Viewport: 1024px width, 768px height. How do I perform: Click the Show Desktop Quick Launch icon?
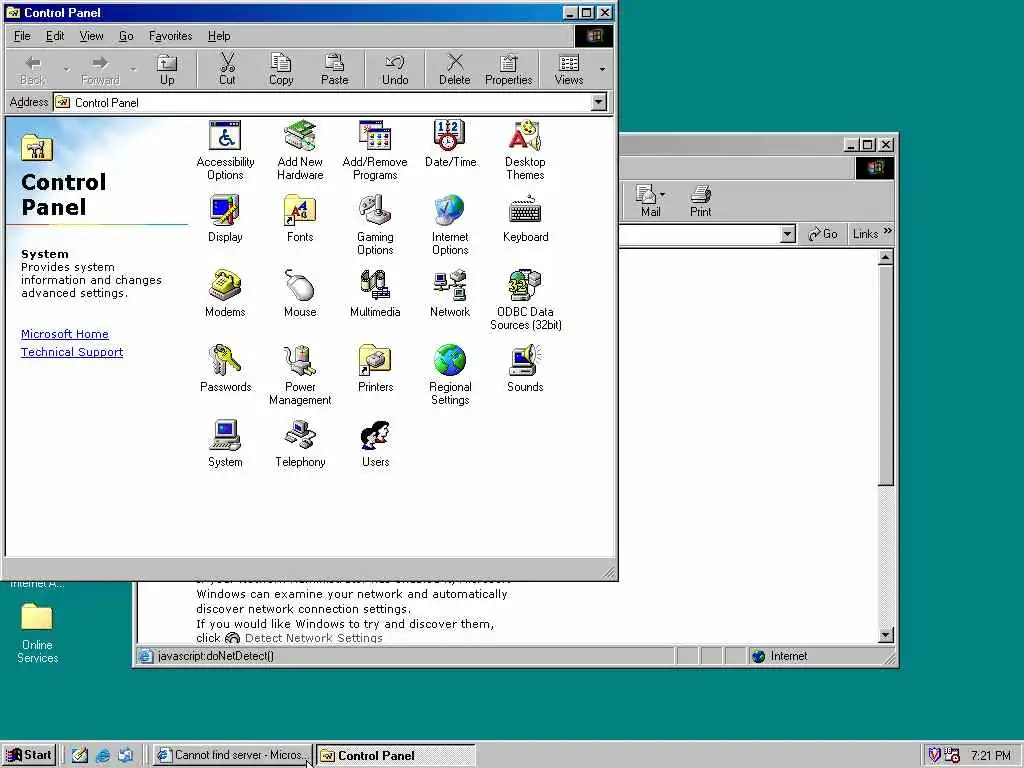[x=79, y=756]
